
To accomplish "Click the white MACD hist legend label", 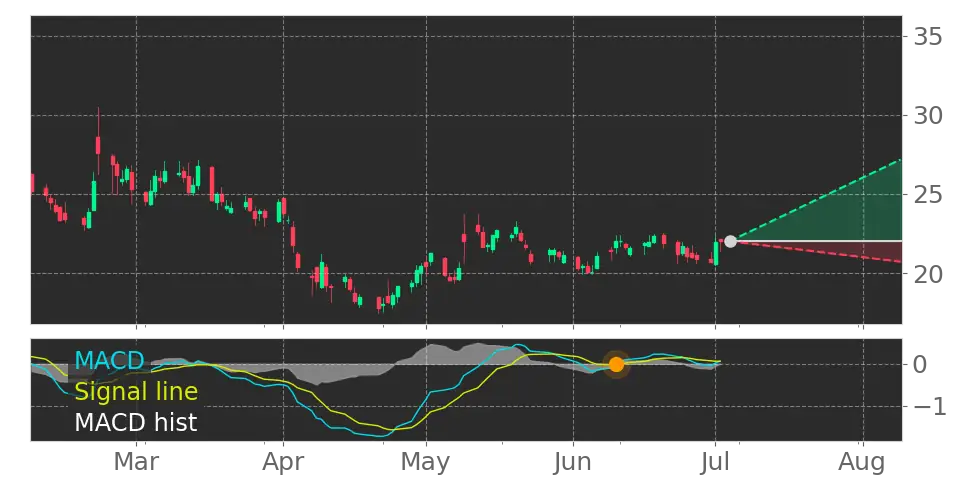I will 136,422.
